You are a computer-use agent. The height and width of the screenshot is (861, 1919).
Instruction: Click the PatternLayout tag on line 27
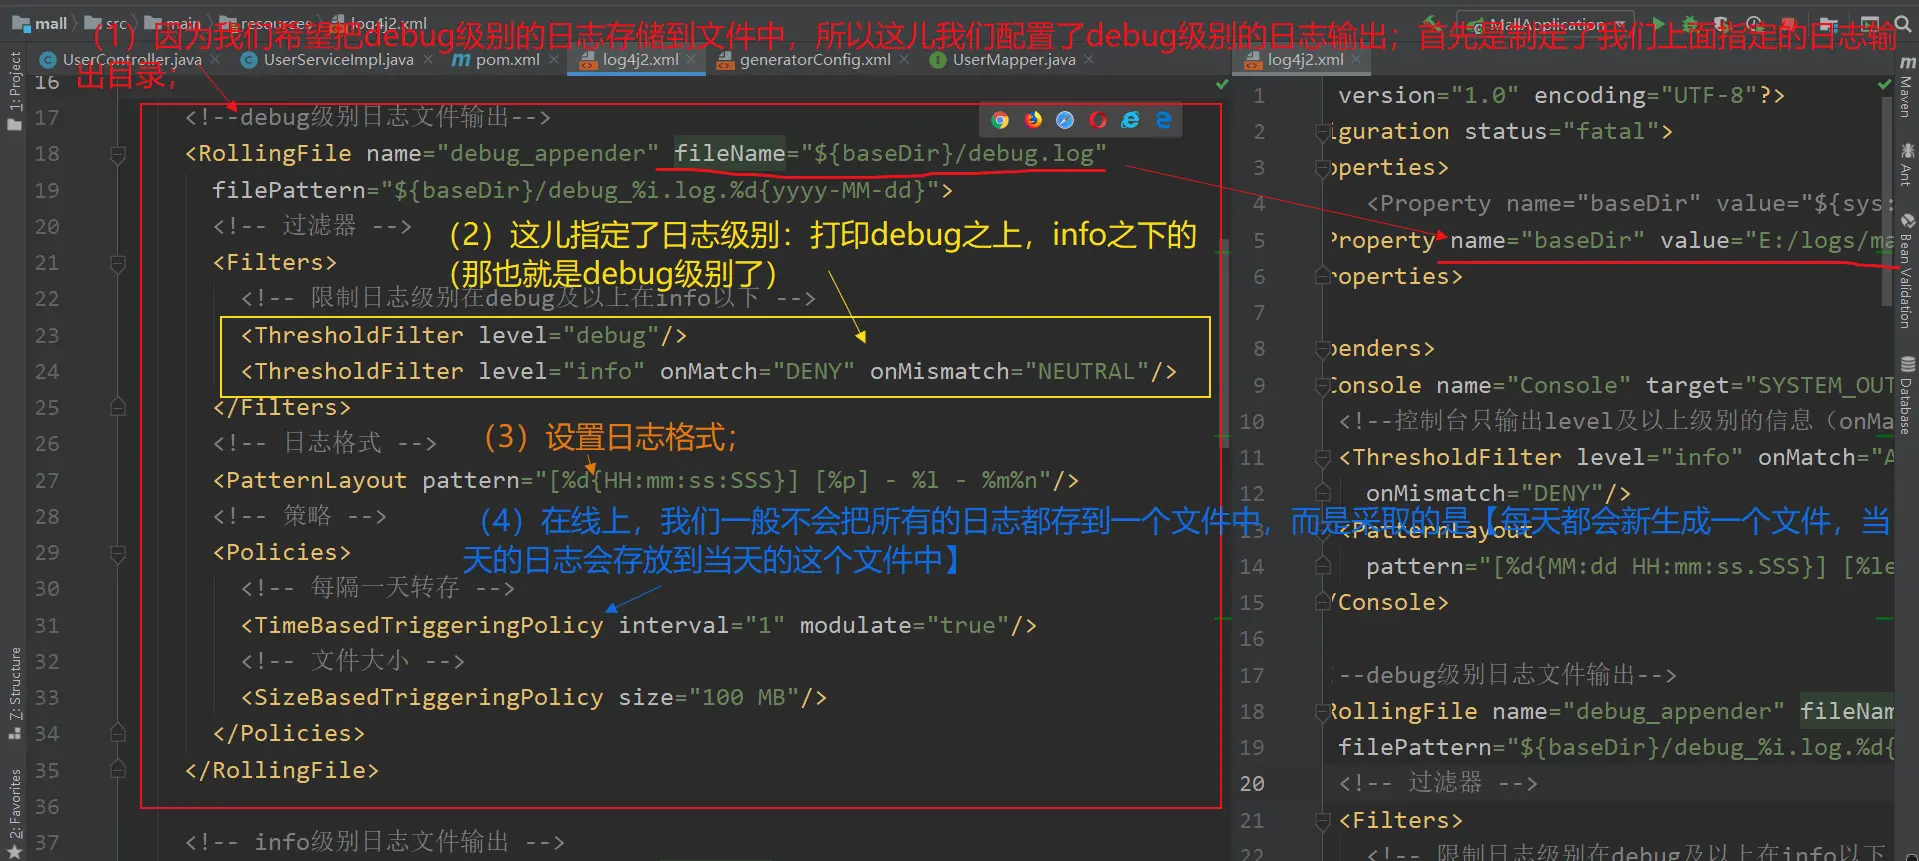(x=316, y=480)
